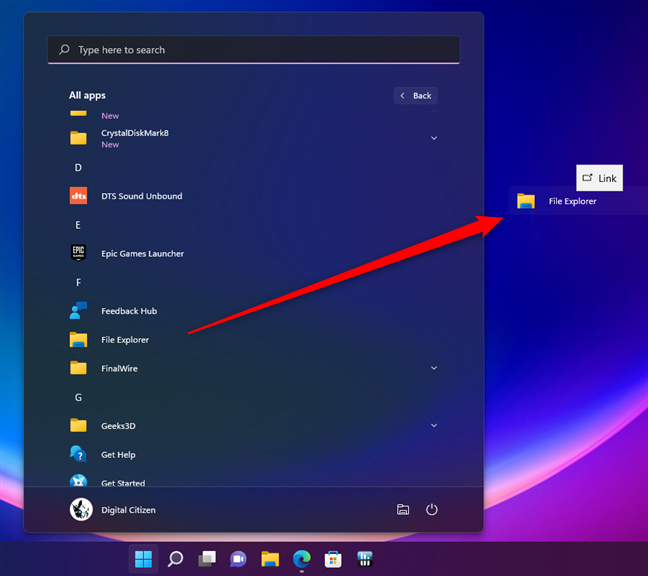The width and height of the screenshot is (648, 576).
Task: Go Back from All apps list
Action: [416, 96]
